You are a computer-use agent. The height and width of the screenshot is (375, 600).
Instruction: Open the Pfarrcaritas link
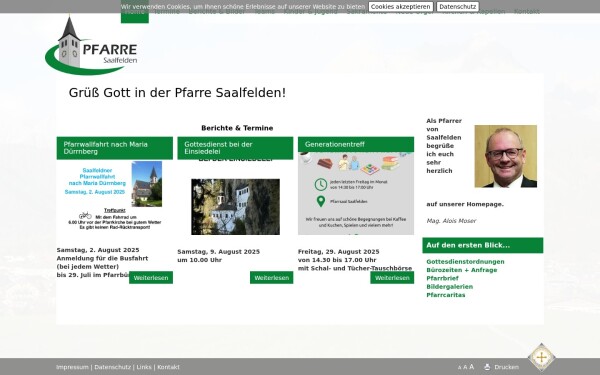446,295
